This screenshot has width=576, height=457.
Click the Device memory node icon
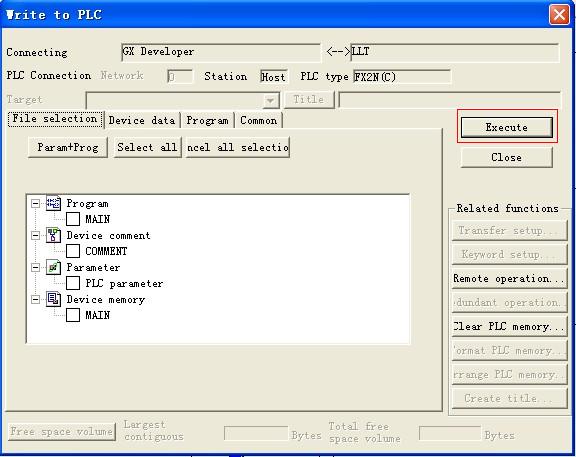[x=53, y=299]
